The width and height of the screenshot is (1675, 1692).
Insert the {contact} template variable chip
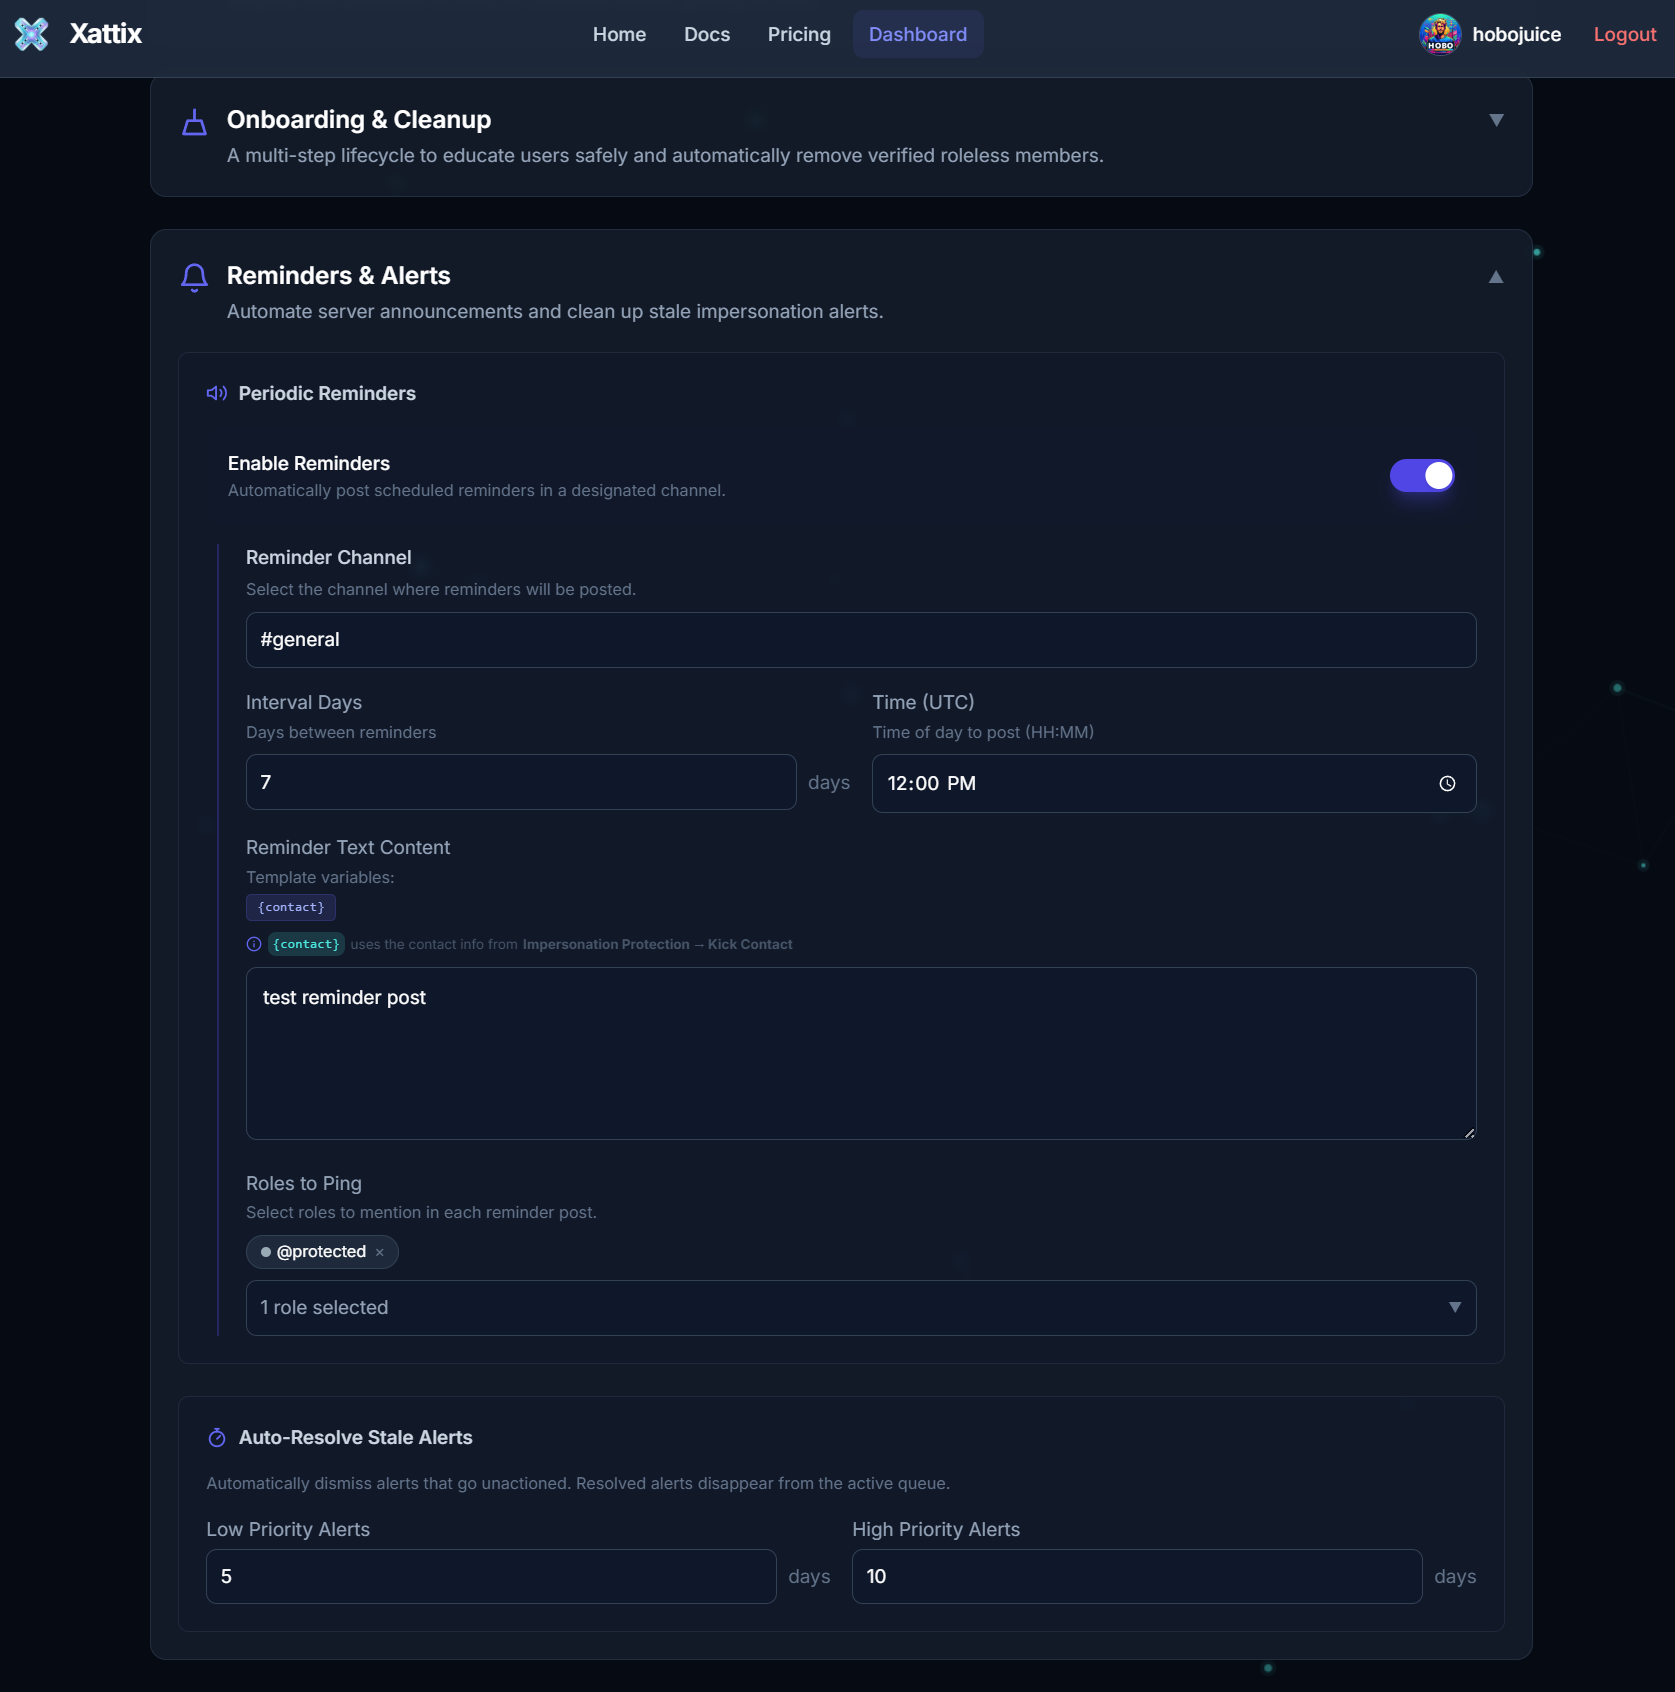coord(291,907)
